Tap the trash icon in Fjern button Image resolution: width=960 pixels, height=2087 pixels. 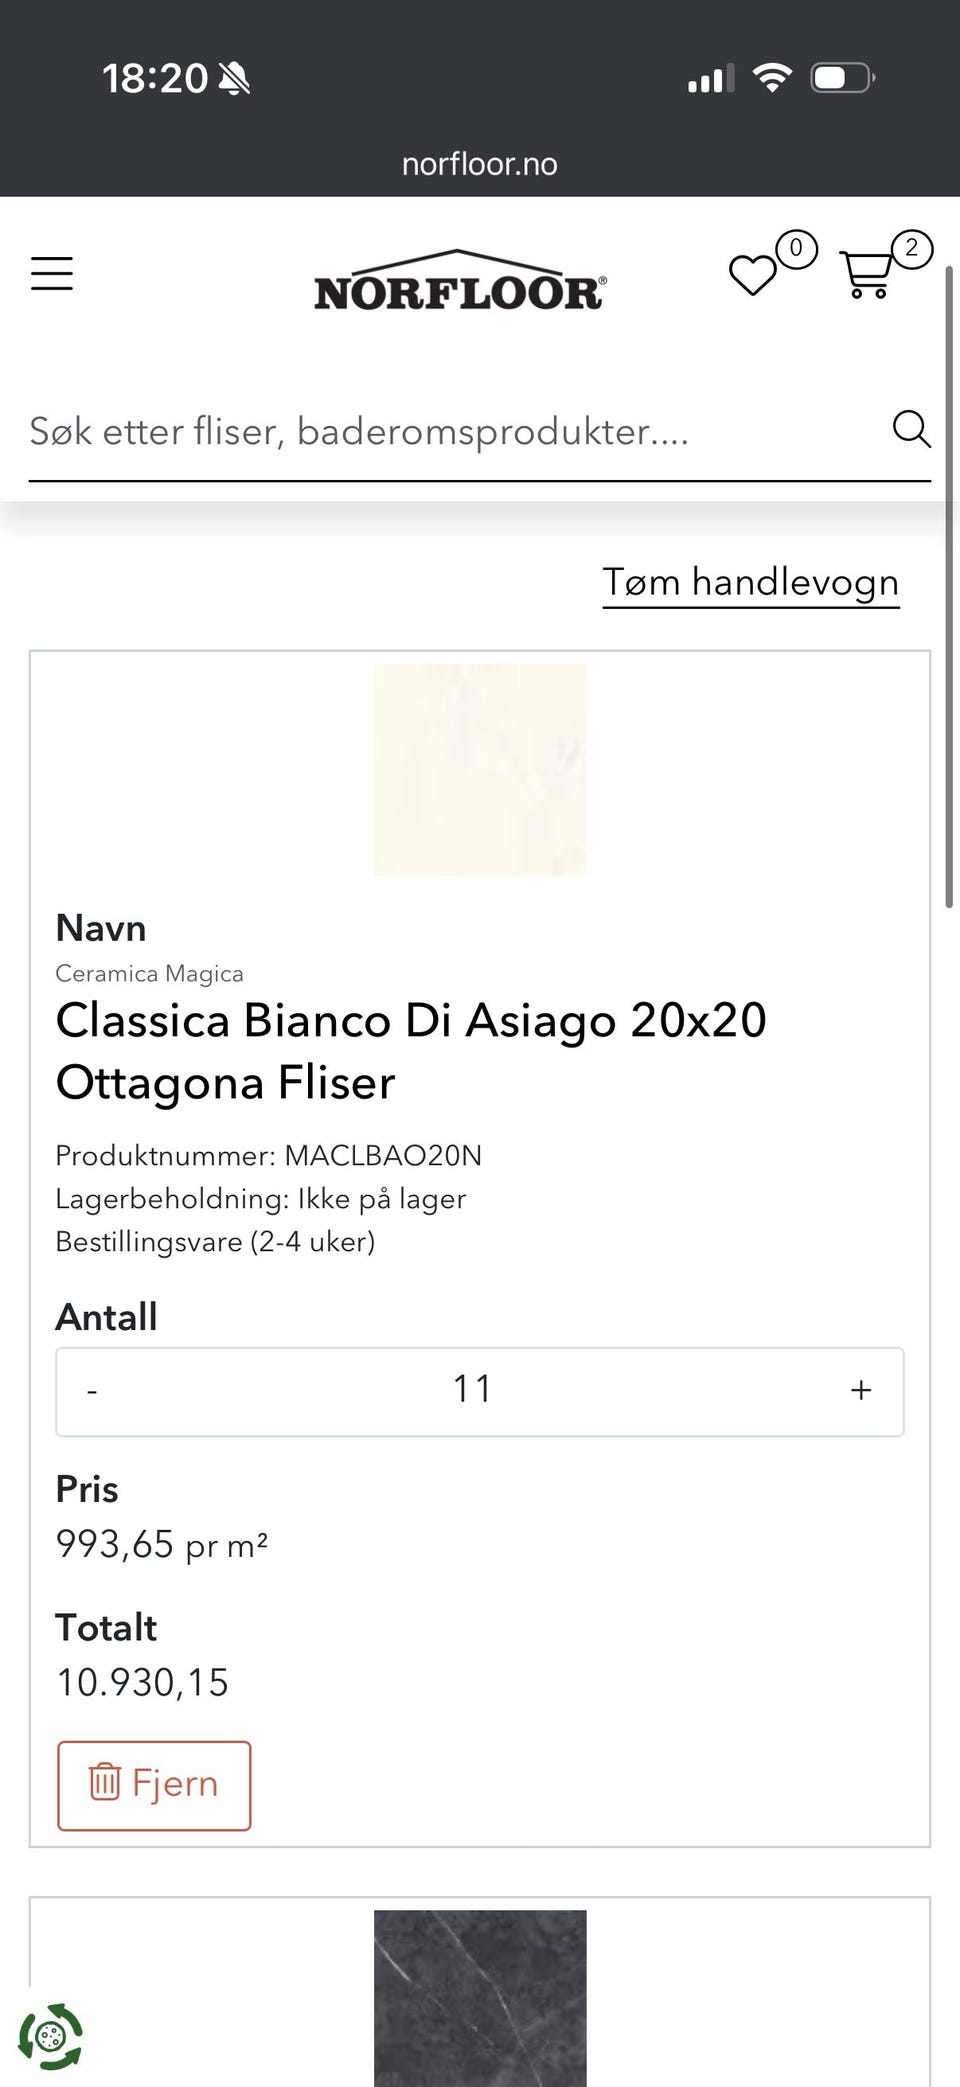105,1782
